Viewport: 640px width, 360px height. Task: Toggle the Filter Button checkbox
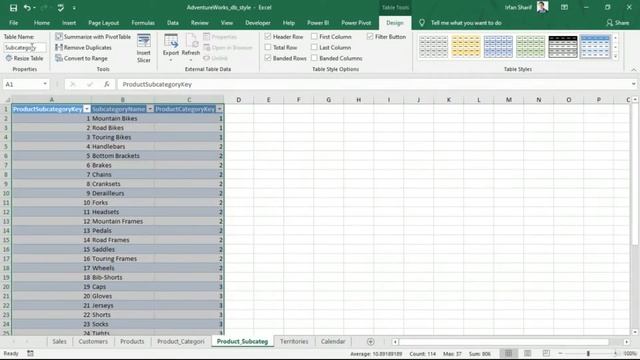(x=370, y=37)
